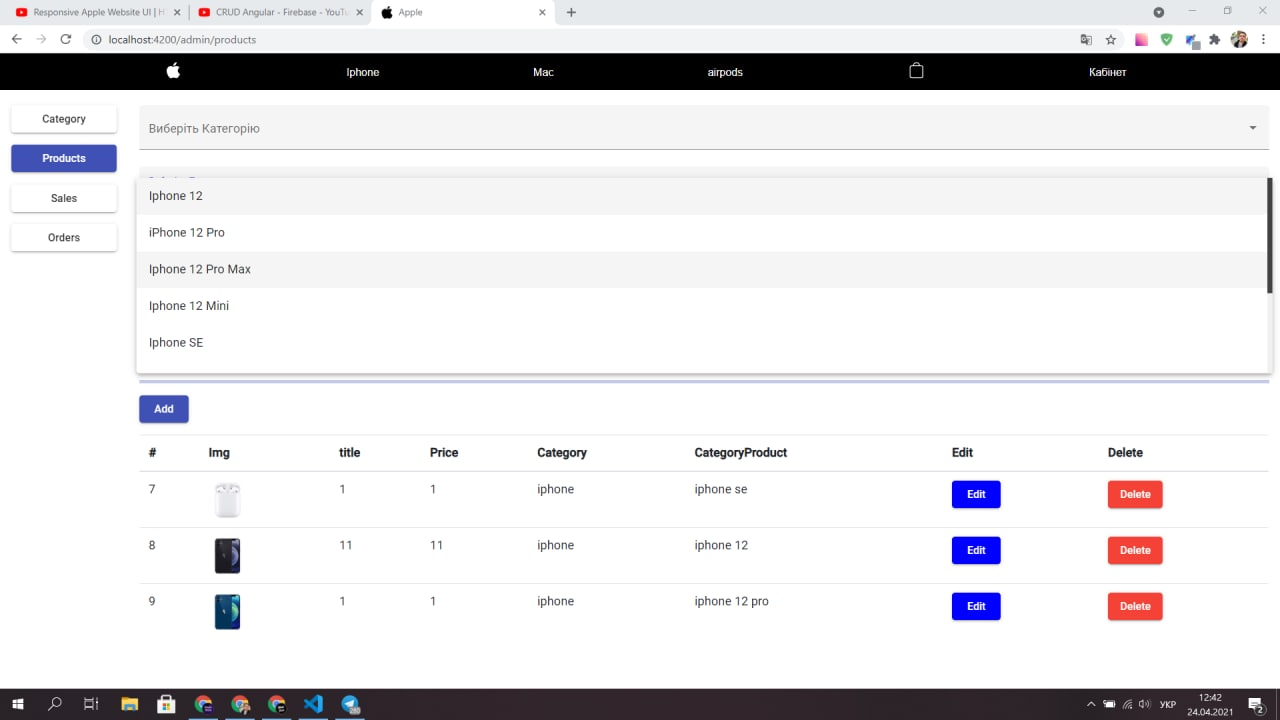Open the green shield AdGuard extension
1280x720 pixels.
pyautogui.click(x=1166, y=40)
